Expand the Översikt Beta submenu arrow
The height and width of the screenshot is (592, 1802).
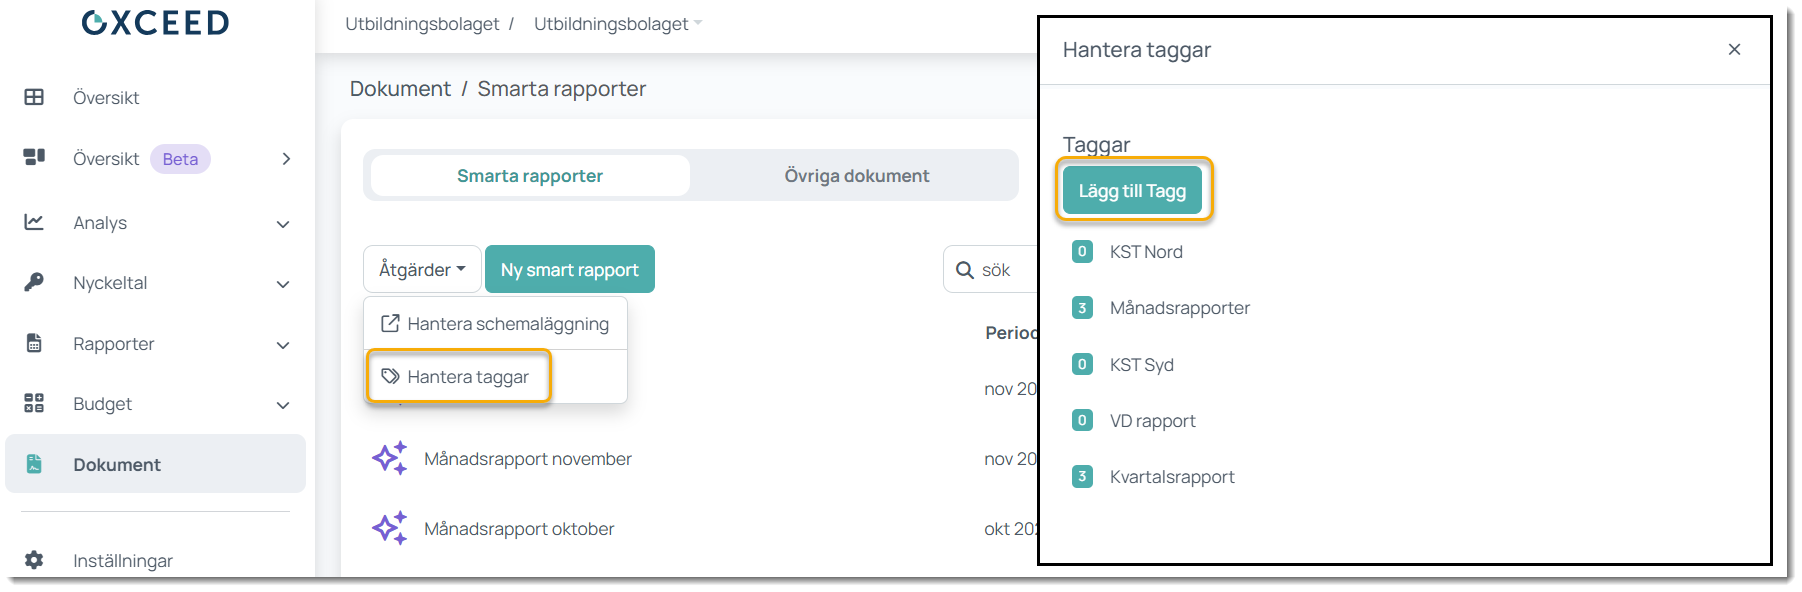[x=286, y=159]
